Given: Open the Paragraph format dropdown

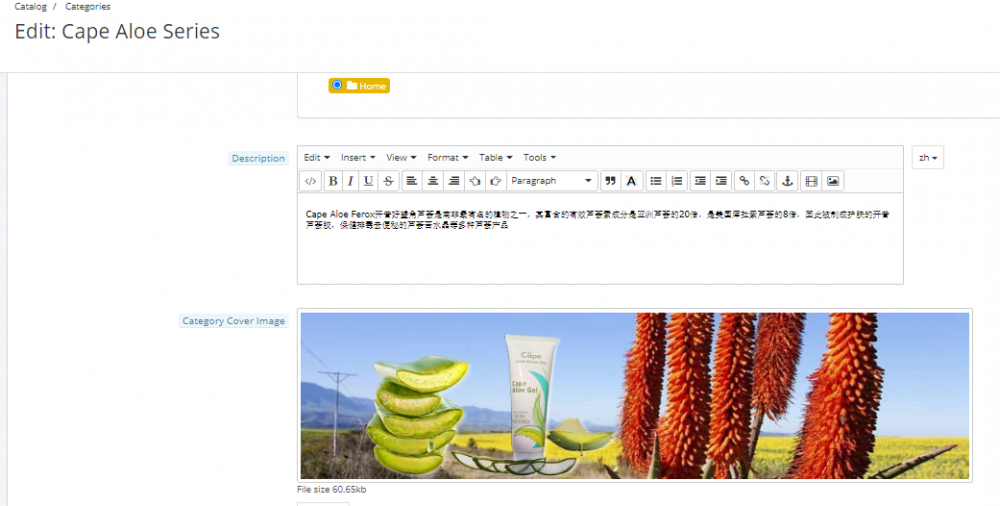Looking at the screenshot, I should [x=552, y=181].
